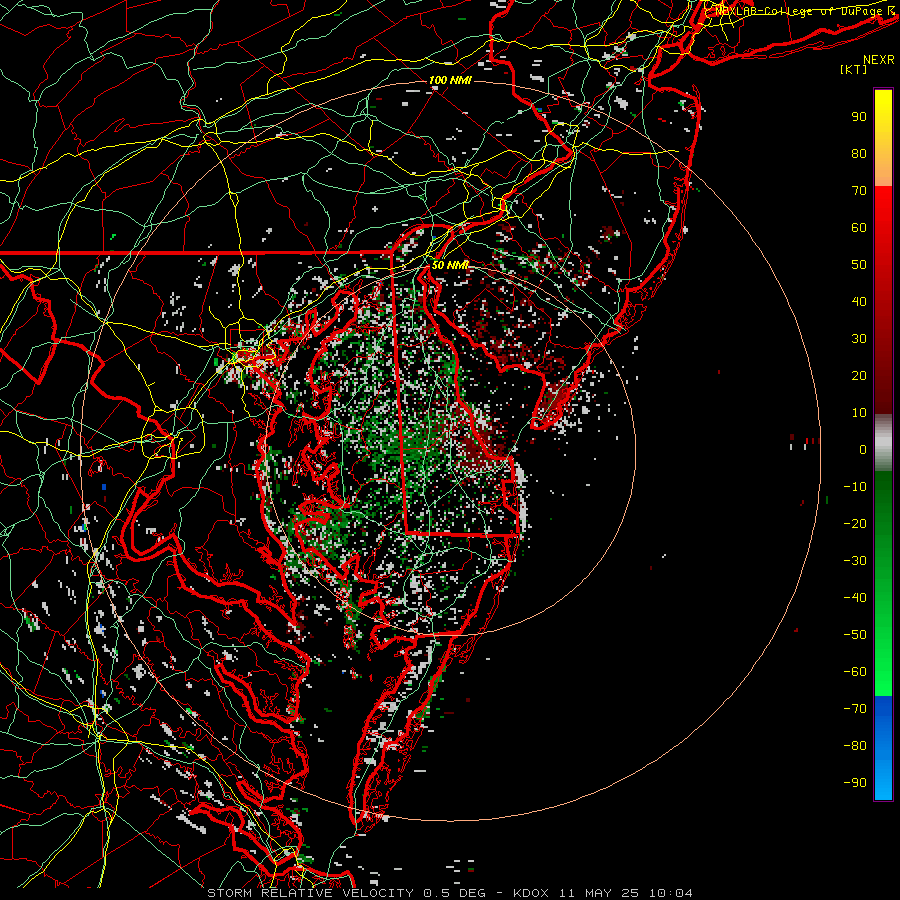Select the -70 scale value
The width and height of the screenshot is (900, 900).
[855, 709]
